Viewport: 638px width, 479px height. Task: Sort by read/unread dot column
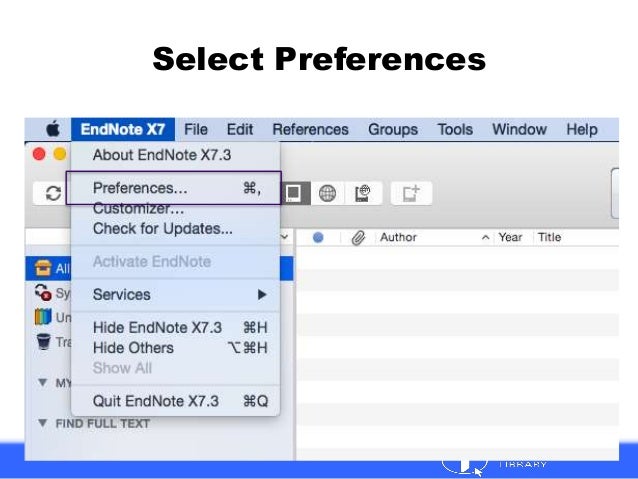click(x=318, y=237)
